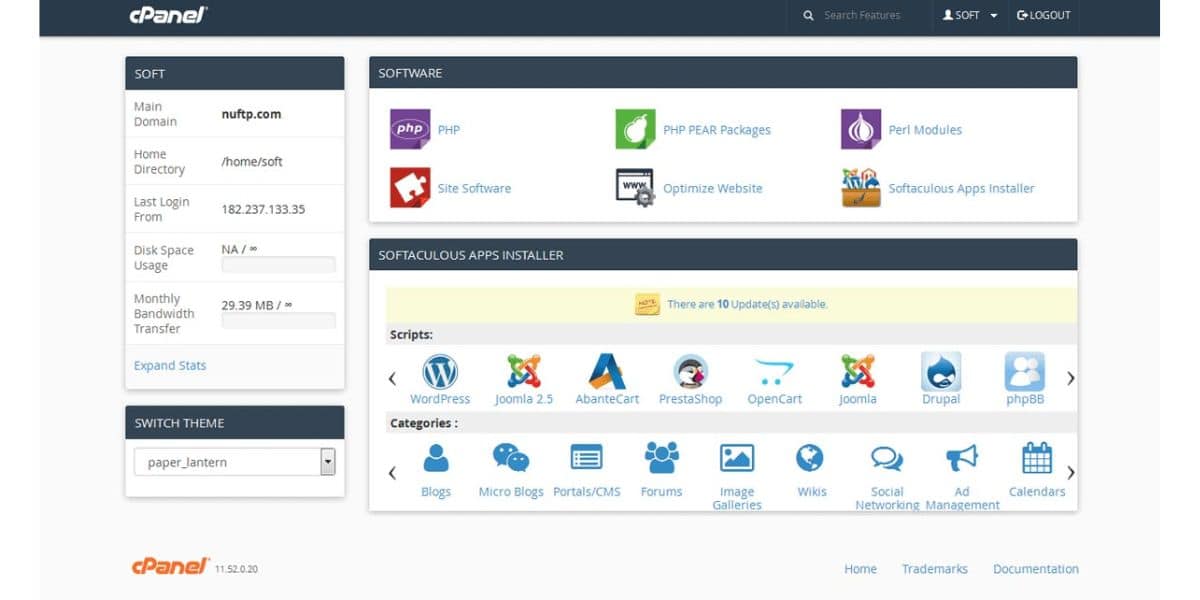Image resolution: width=1200 pixels, height=600 pixels.
Task: Open the Site Software puzzle icon
Action: click(x=410, y=188)
